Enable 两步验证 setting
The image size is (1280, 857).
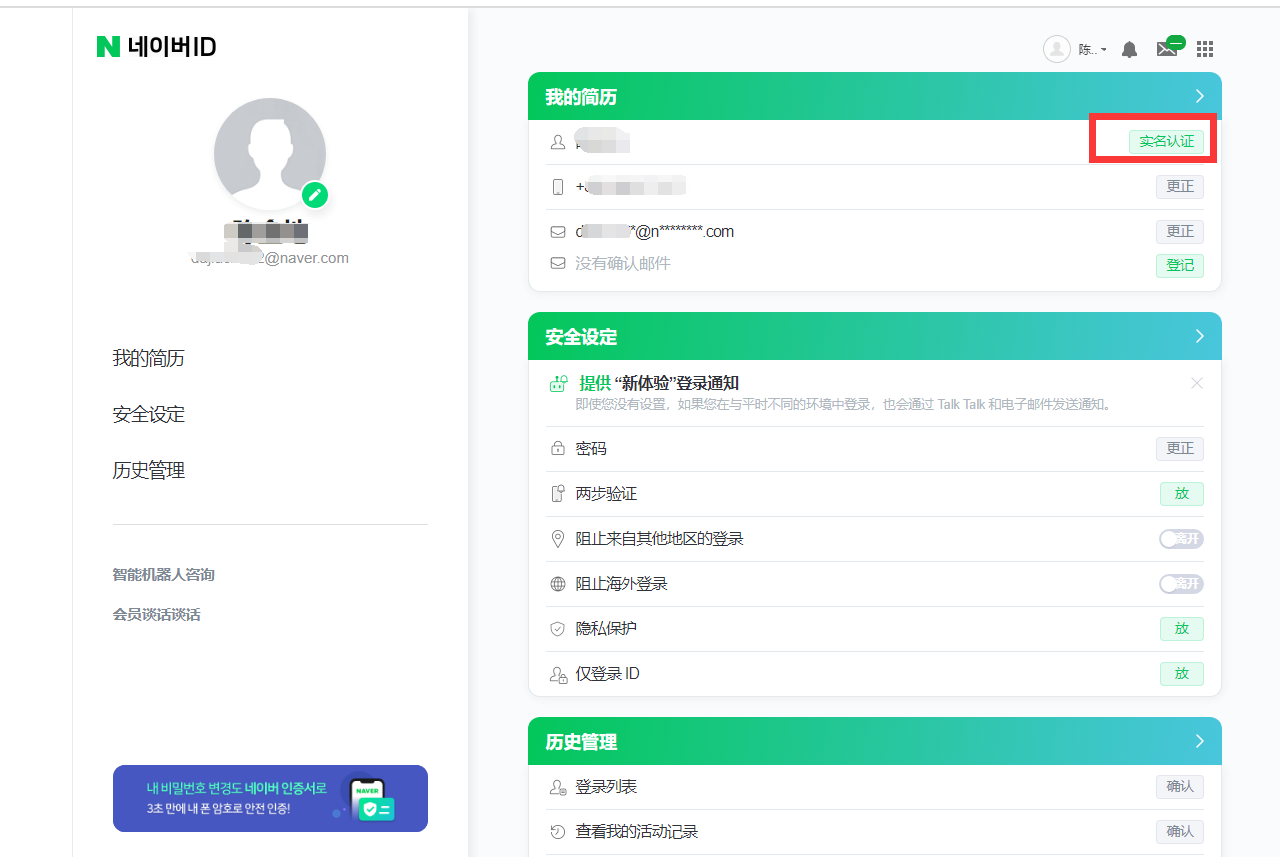pyautogui.click(x=1181, y=494)
